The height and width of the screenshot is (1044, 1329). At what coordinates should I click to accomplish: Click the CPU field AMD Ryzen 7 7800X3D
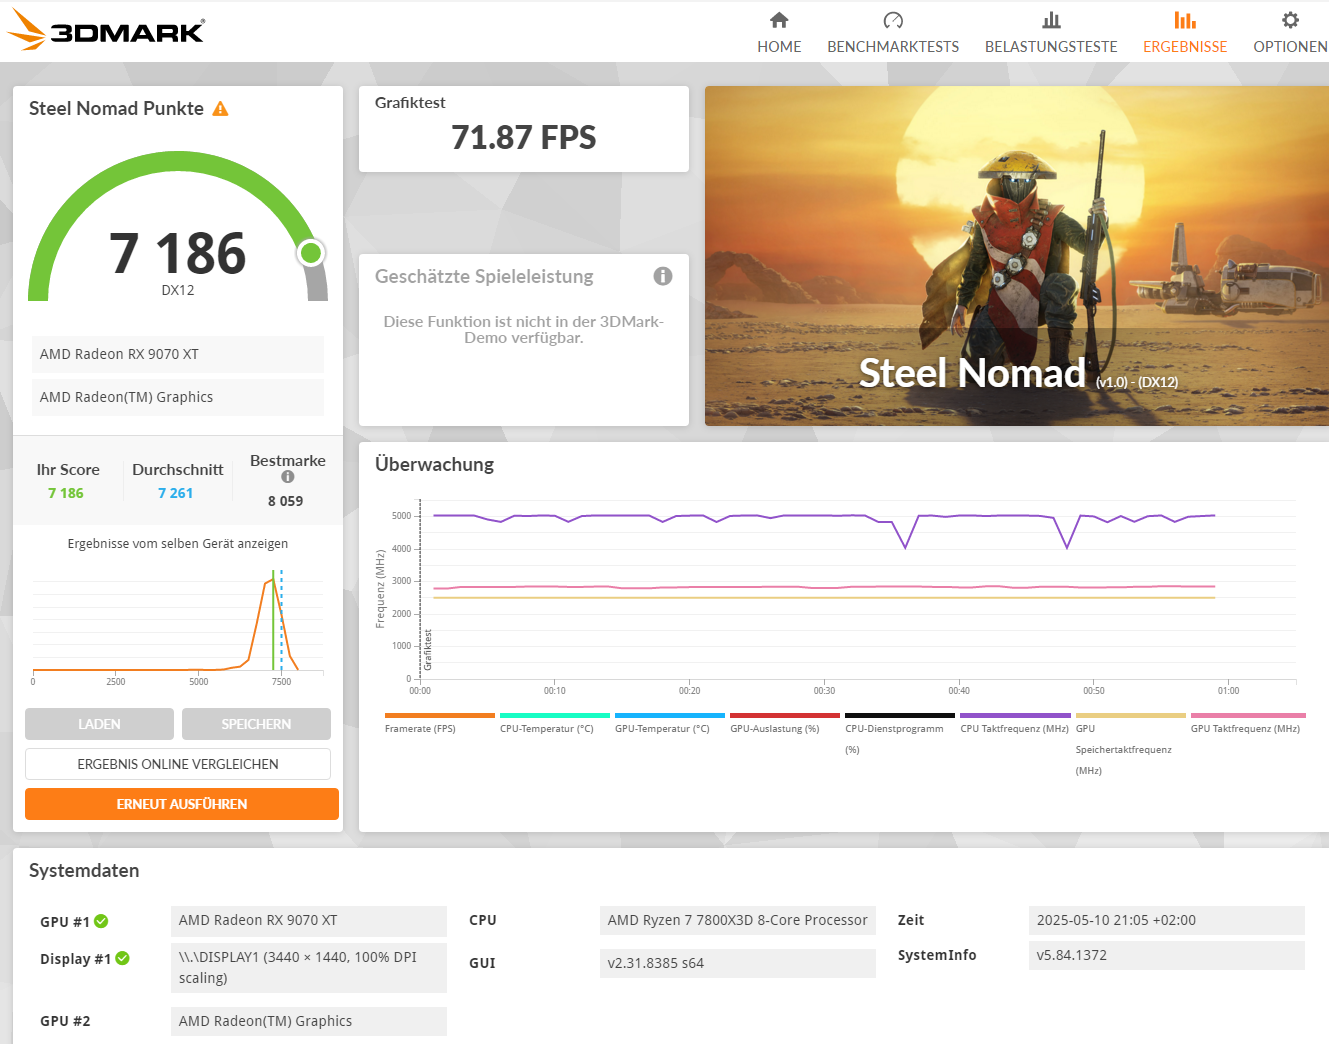coord(738,920)
